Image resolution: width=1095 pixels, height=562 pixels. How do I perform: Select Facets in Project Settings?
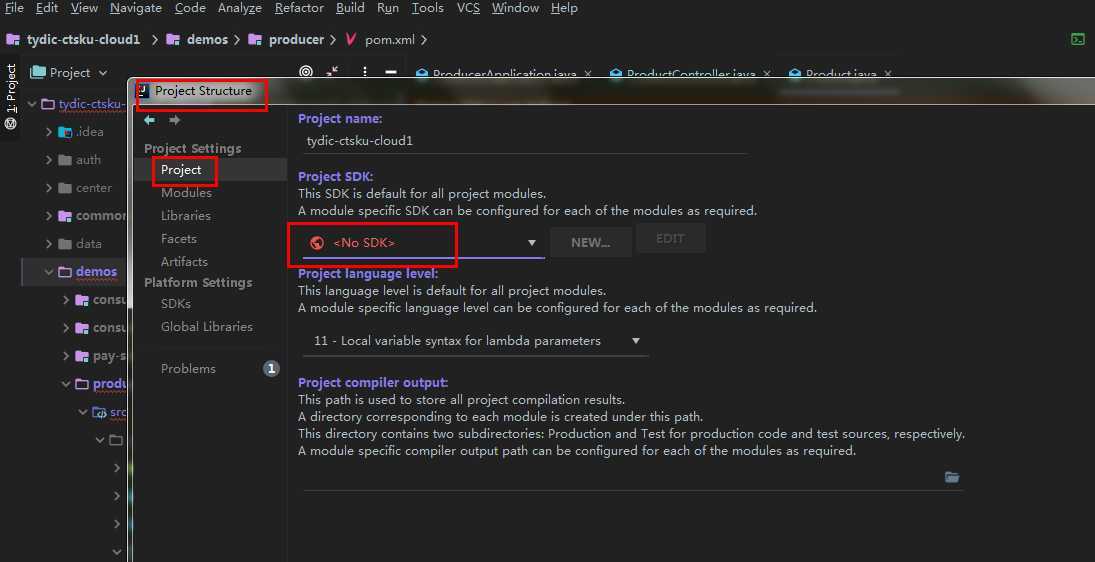tap(179, 239)
